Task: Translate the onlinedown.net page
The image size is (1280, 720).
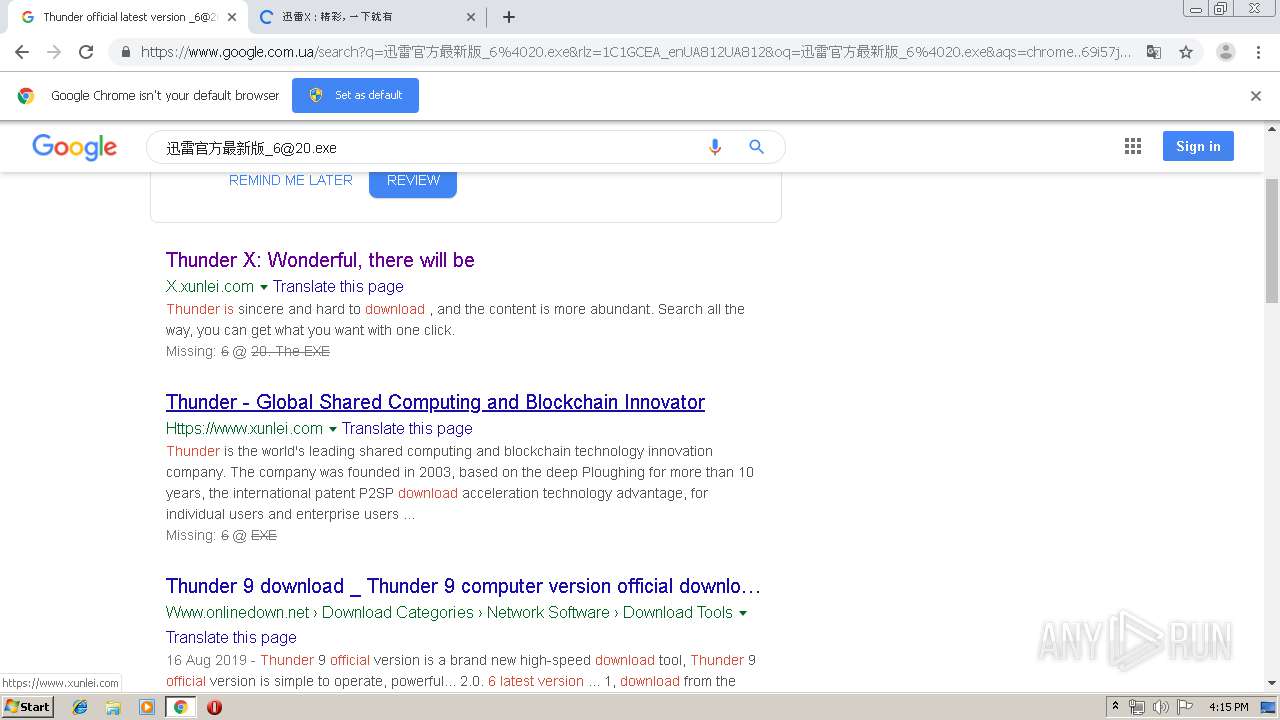Action: pyautogui.click(x=231, y=637)
